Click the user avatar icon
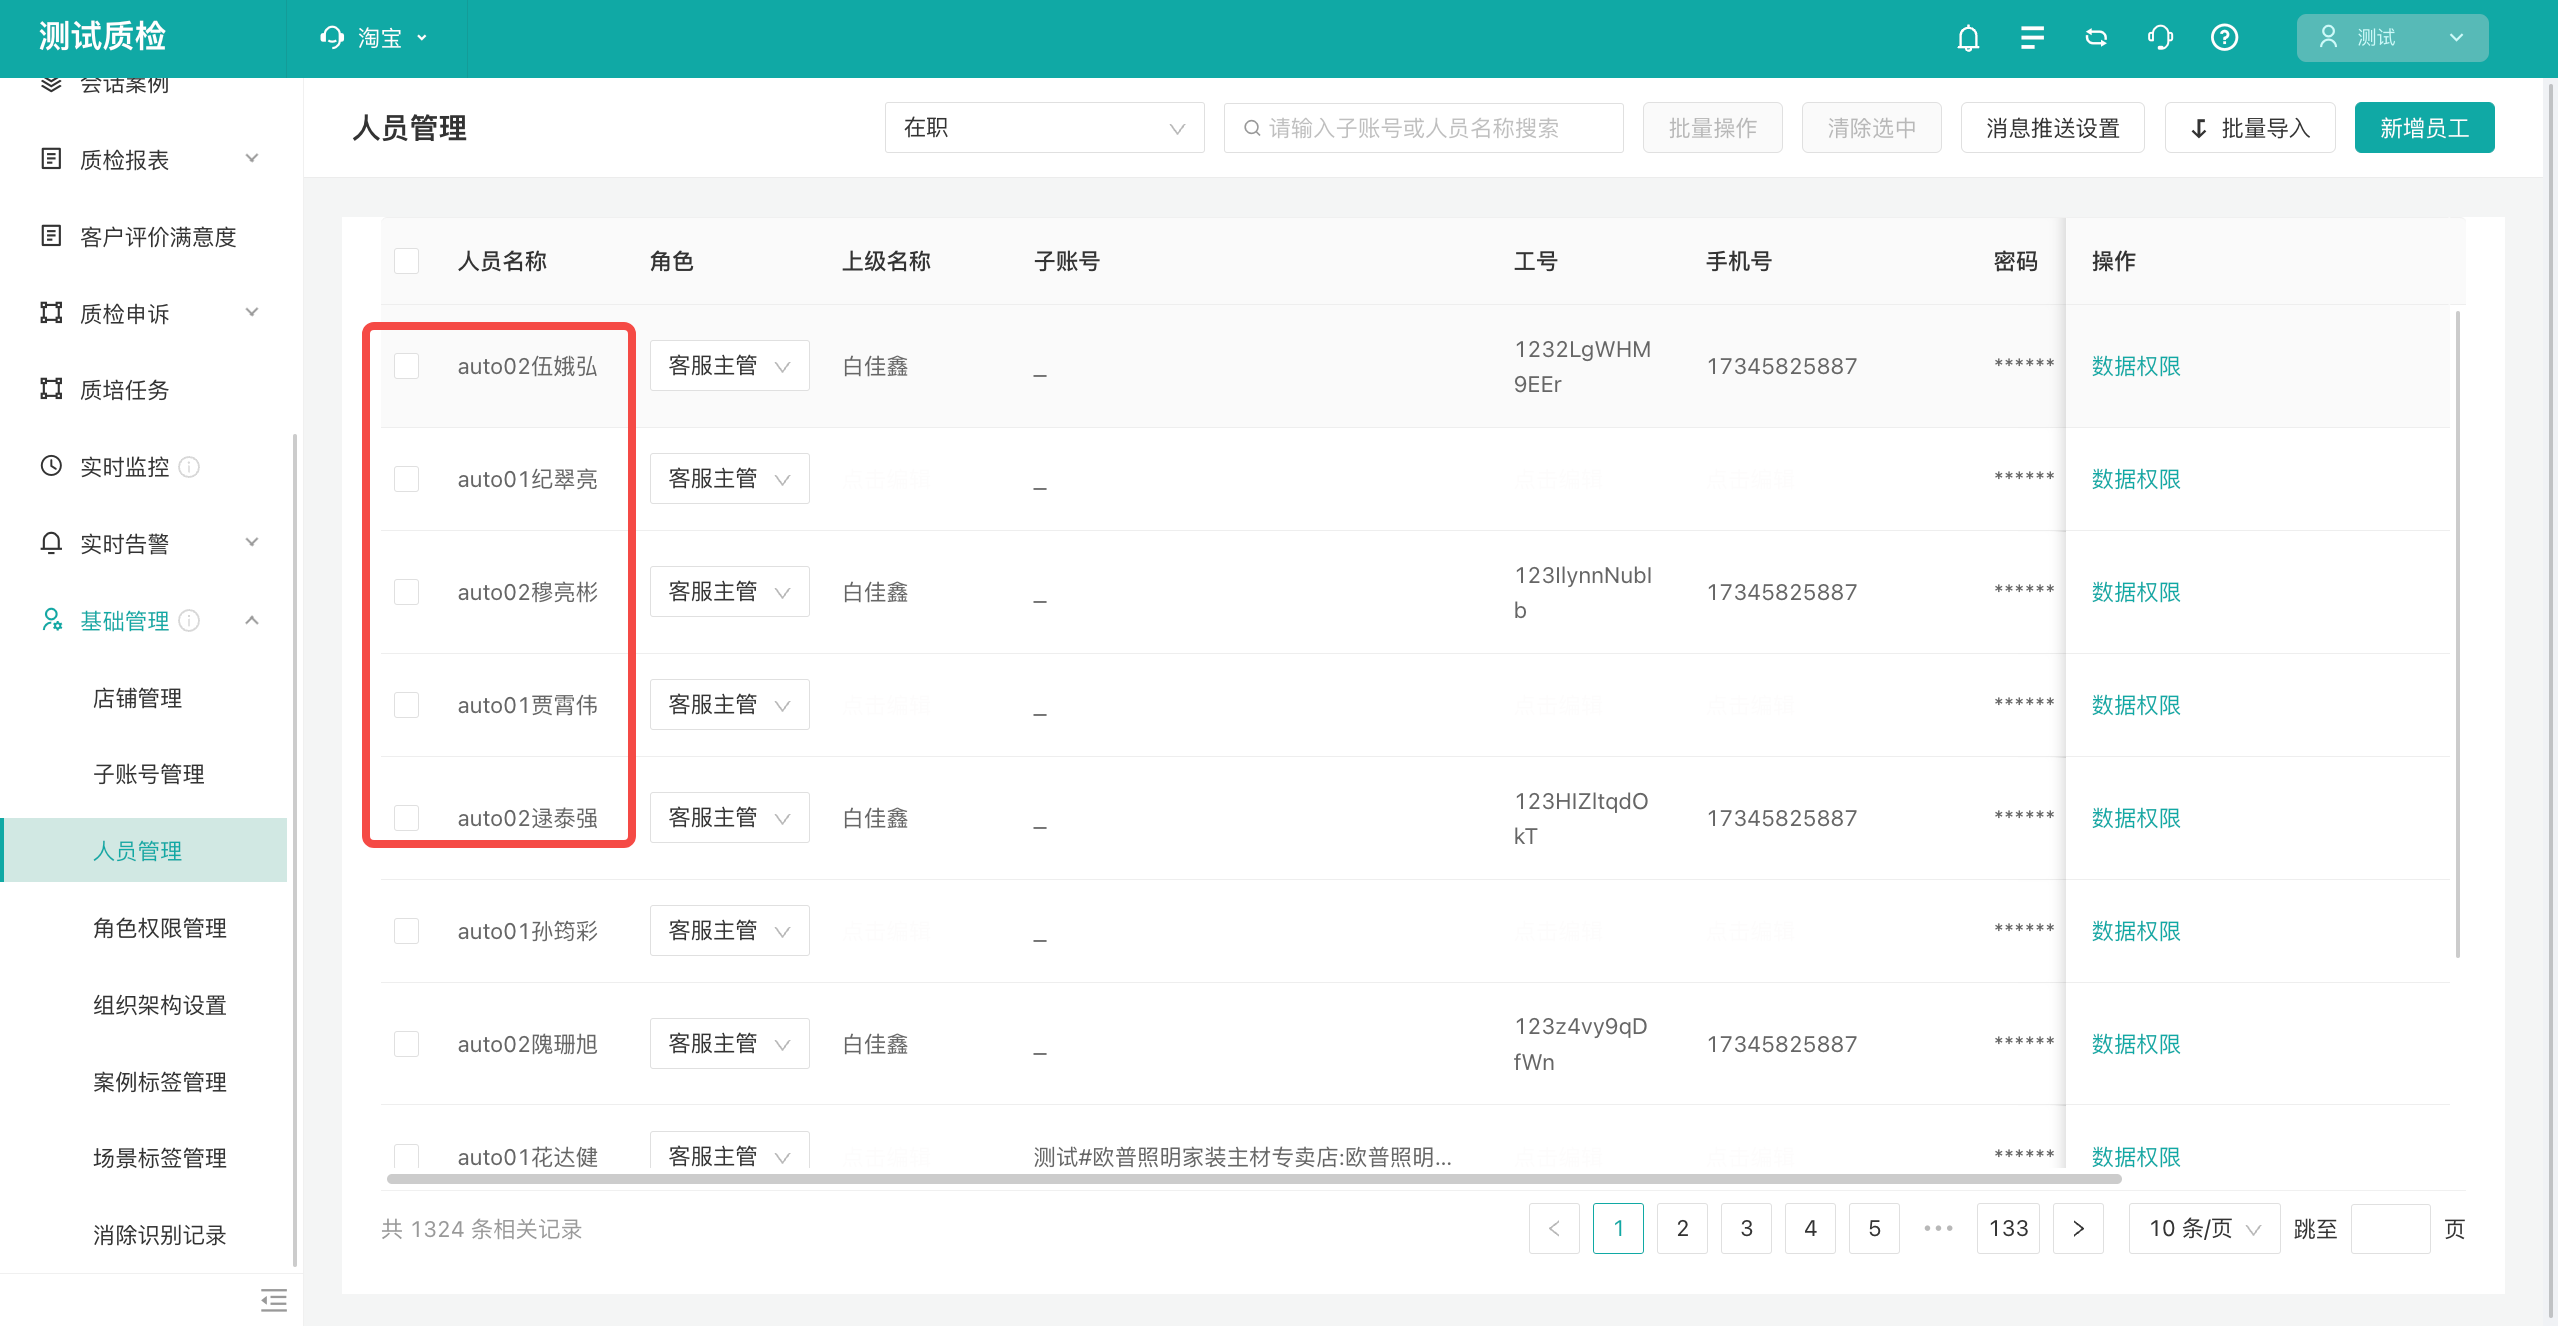This screenshot has width=2558, height=1326. pos(2328,37)
